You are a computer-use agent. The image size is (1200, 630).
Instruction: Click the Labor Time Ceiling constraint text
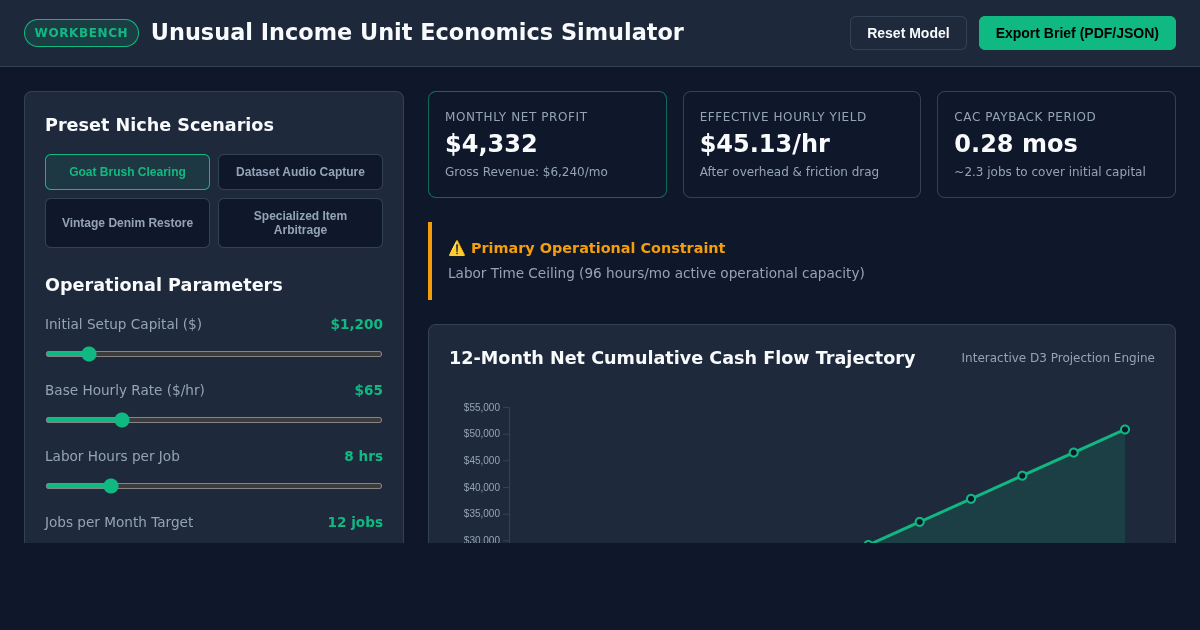coord(656,273)
